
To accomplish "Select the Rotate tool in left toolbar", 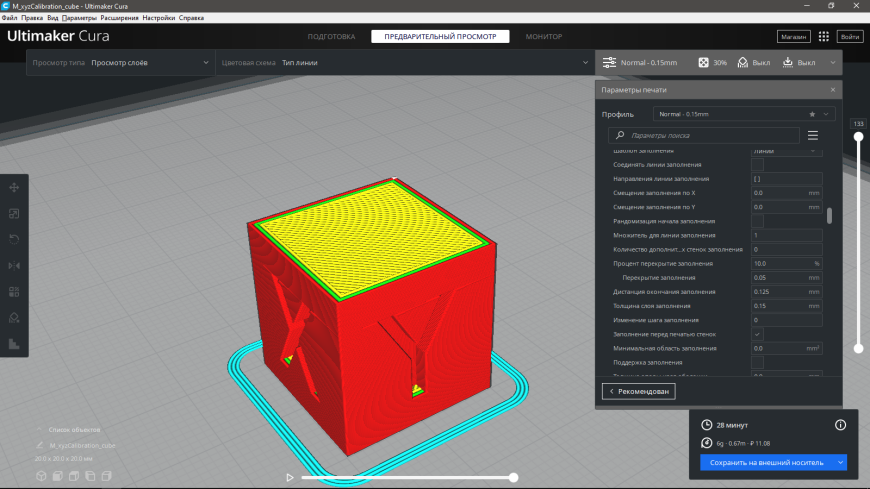I will [14, 240].
